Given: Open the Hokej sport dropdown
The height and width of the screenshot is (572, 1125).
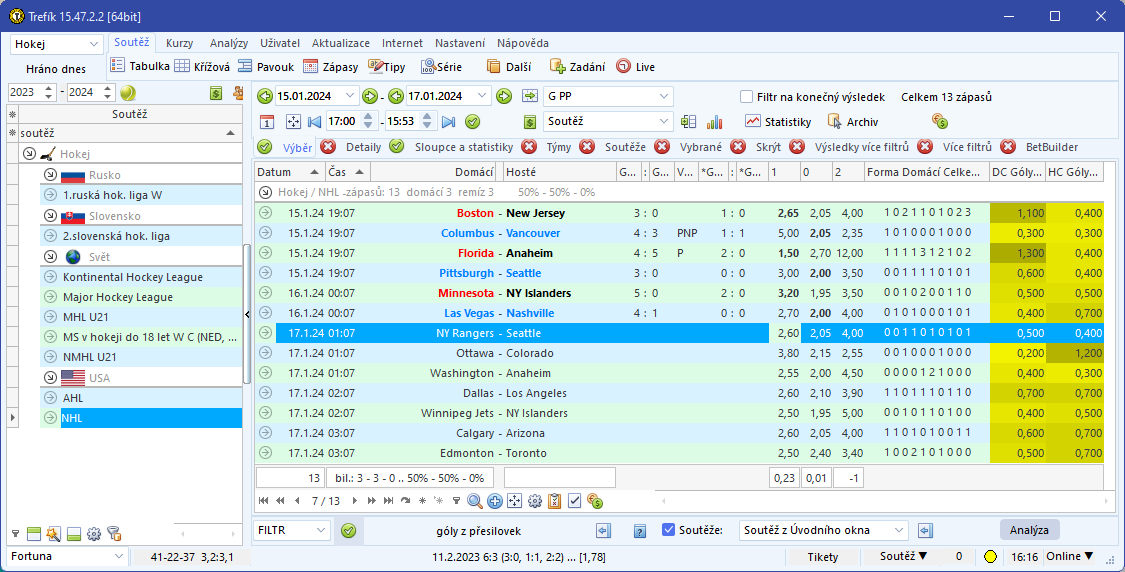Looking at the screenshot, I should pos(93,44).
